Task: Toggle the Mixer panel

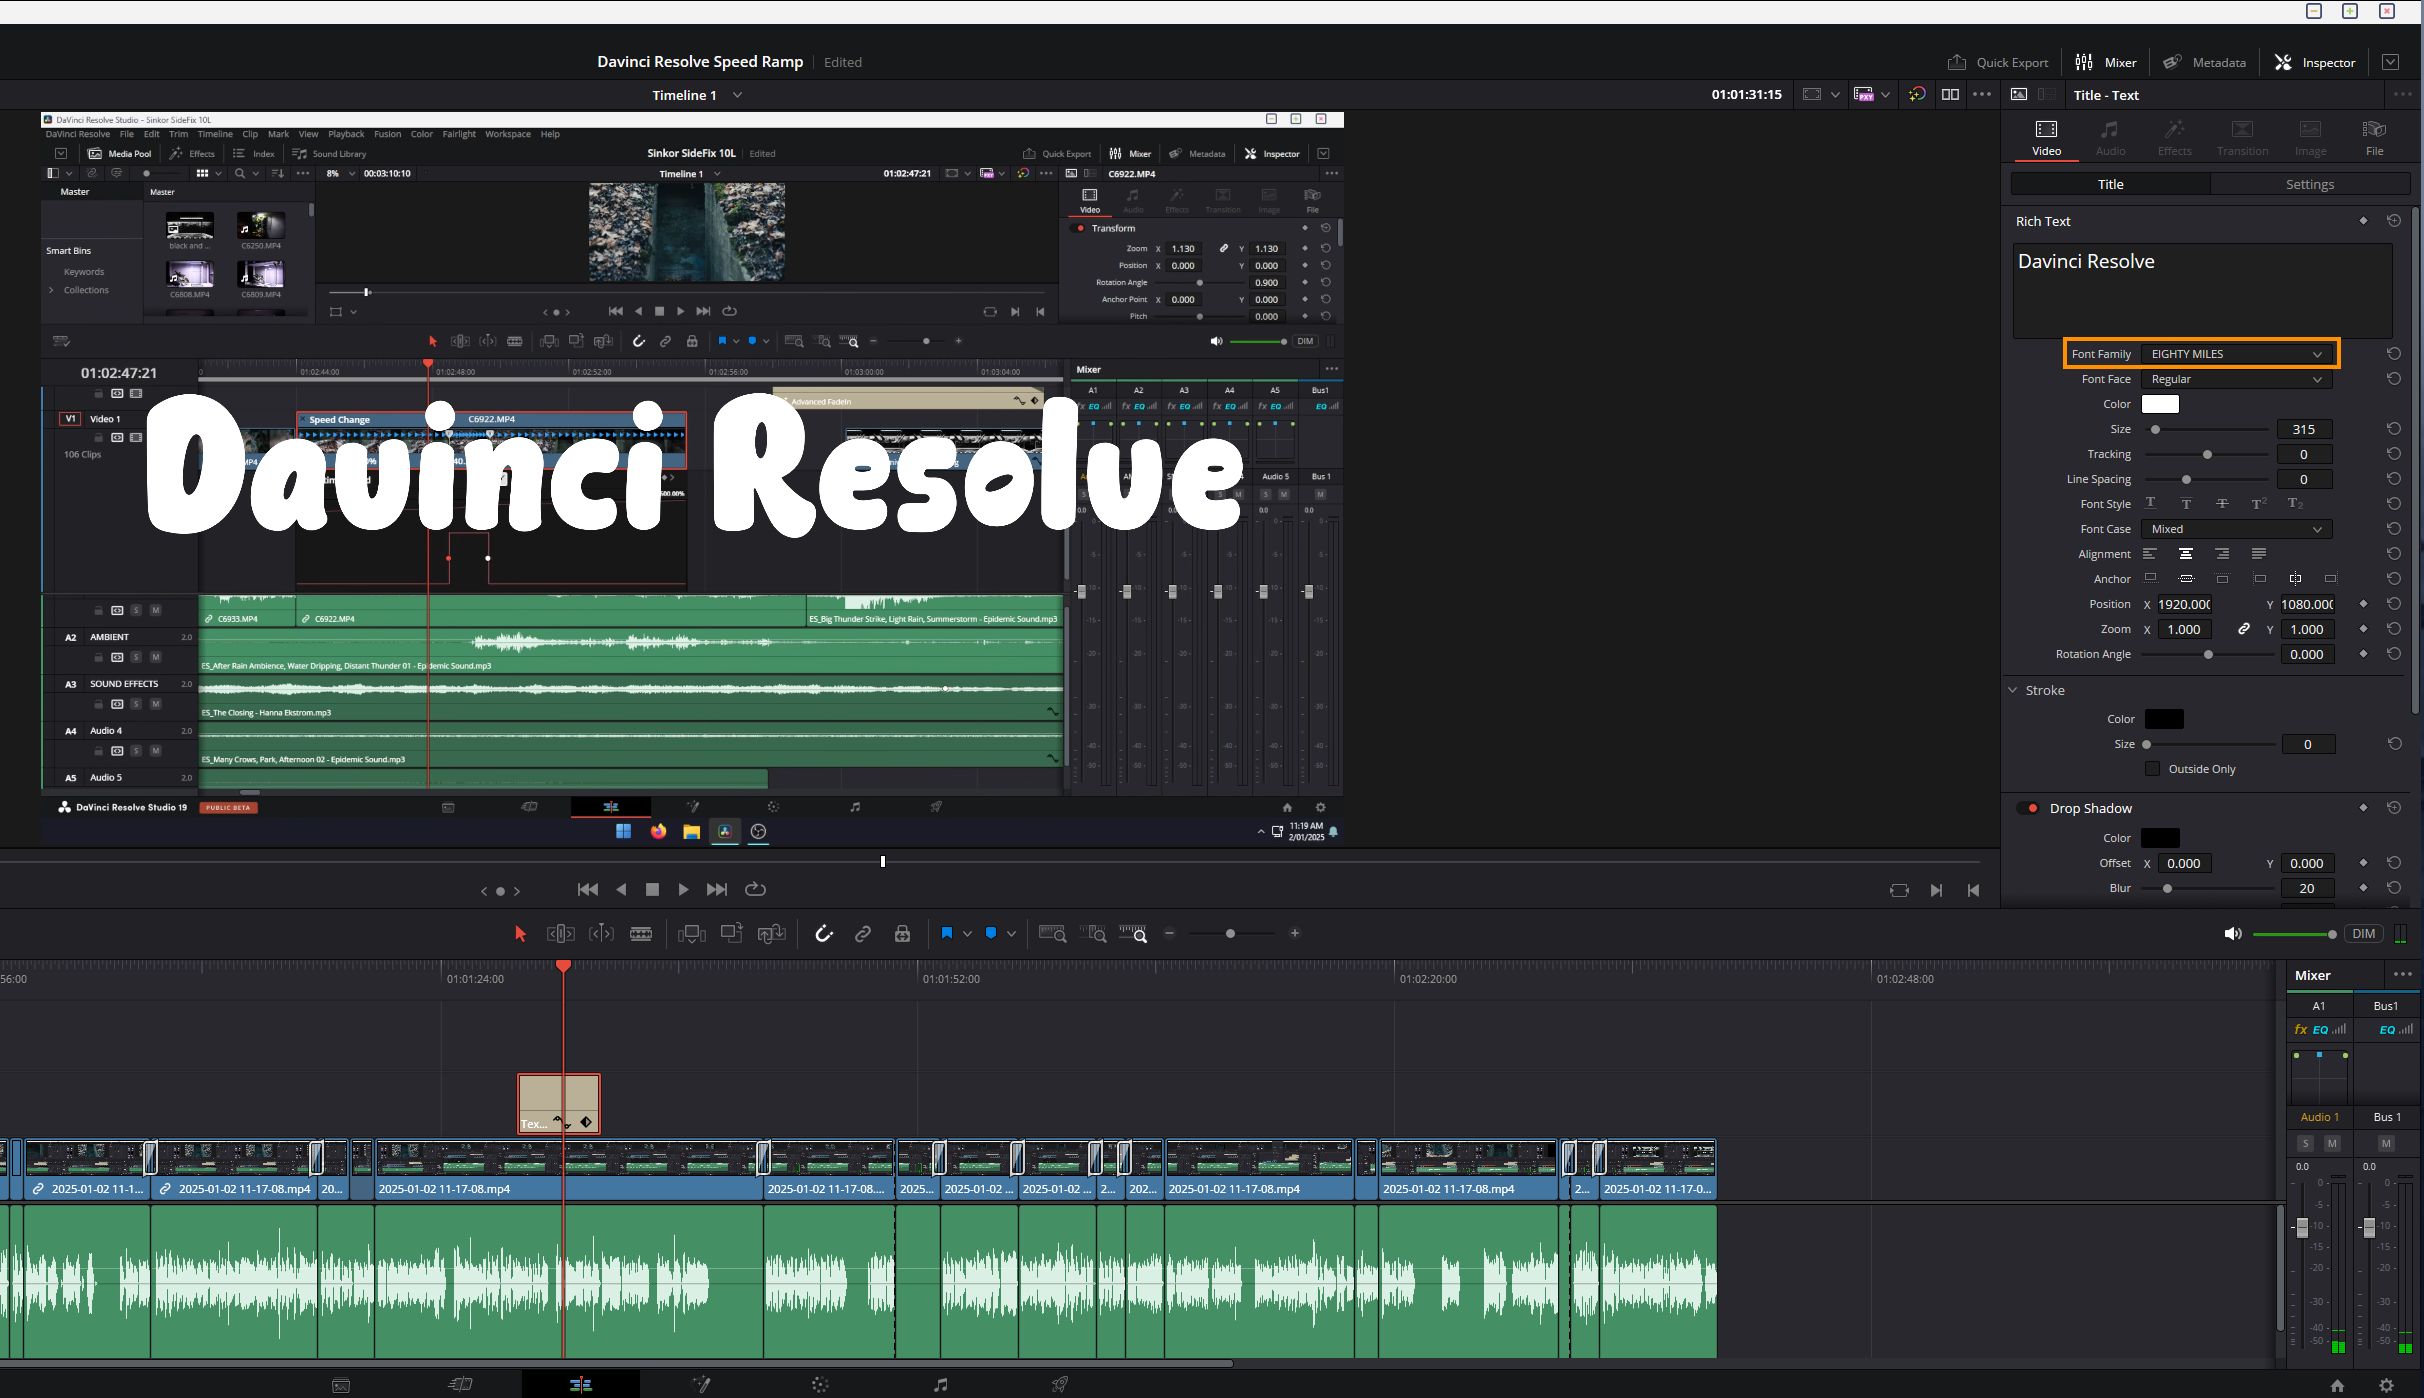Action: [x=2106, y=62]
